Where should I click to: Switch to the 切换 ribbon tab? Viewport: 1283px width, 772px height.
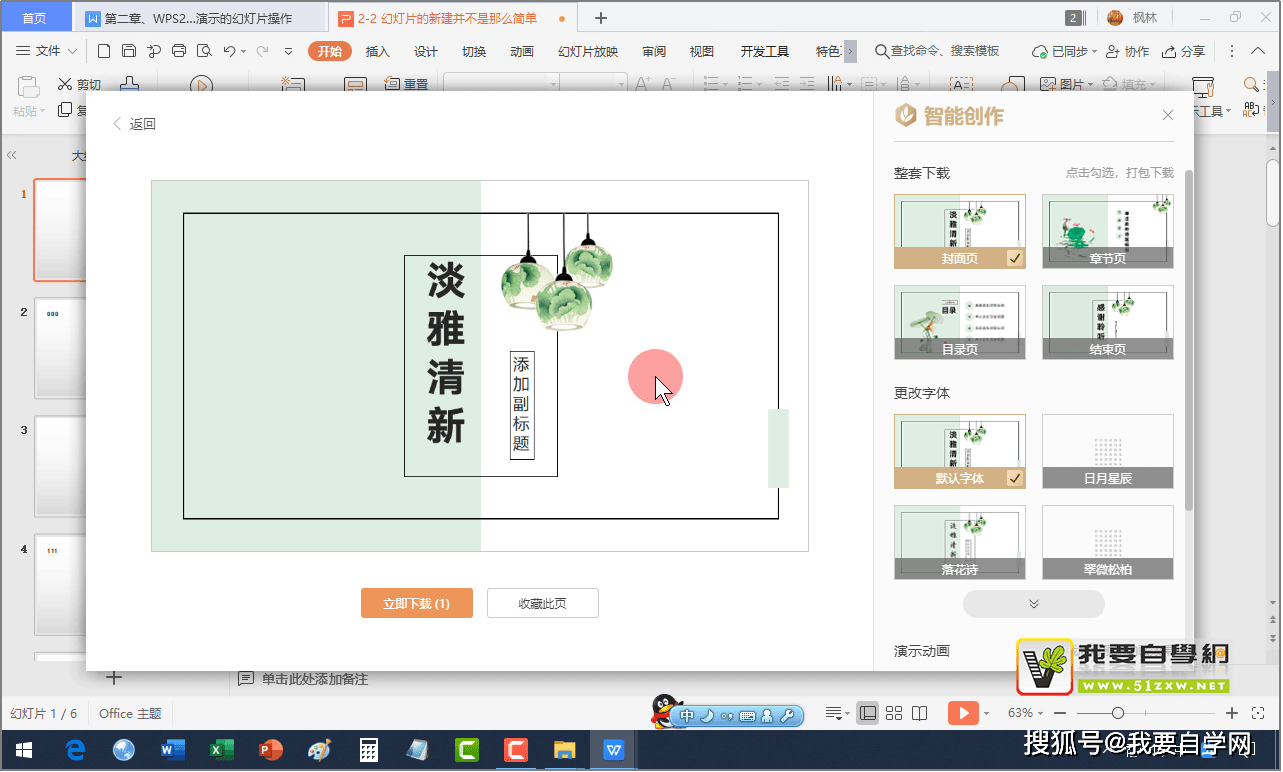(x=474, y=51)
